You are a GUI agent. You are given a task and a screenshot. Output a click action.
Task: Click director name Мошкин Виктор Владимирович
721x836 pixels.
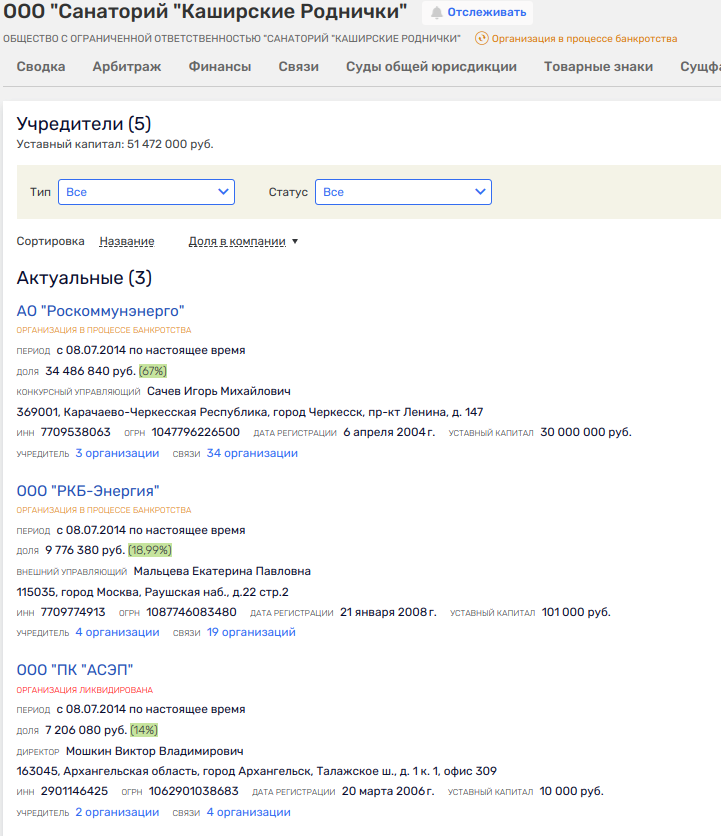[x=155, y=751]
